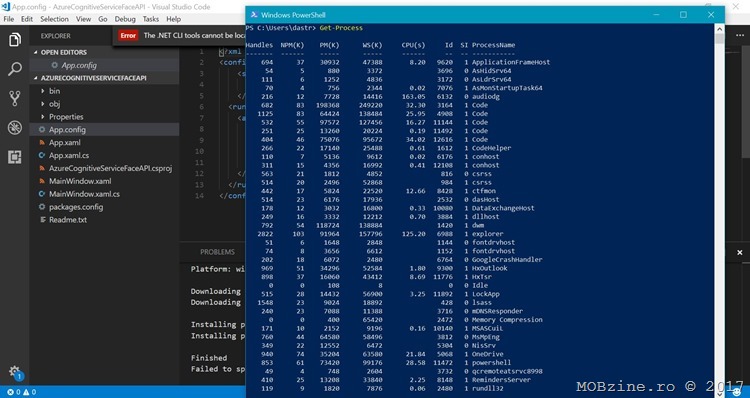Open the Source Control view
750x398 pixels.
point(14,98)
